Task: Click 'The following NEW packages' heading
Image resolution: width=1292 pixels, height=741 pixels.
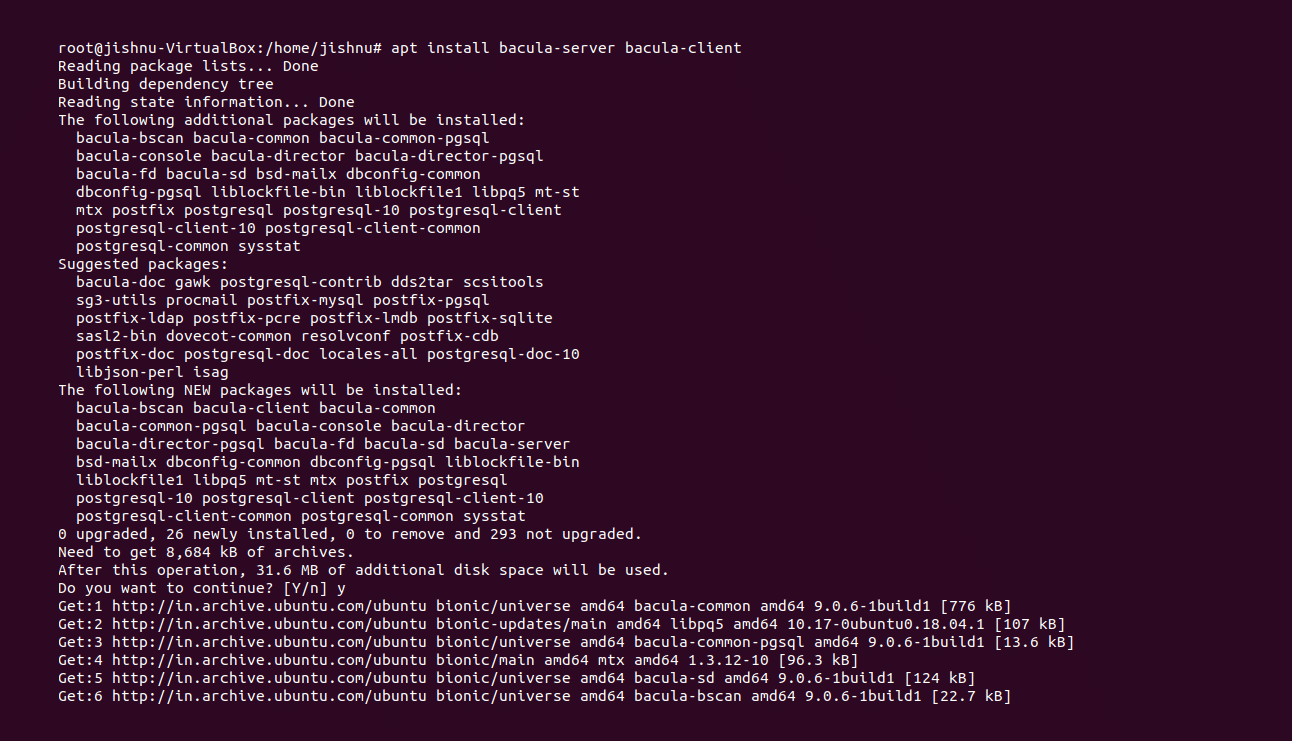Action: (260, 390)
